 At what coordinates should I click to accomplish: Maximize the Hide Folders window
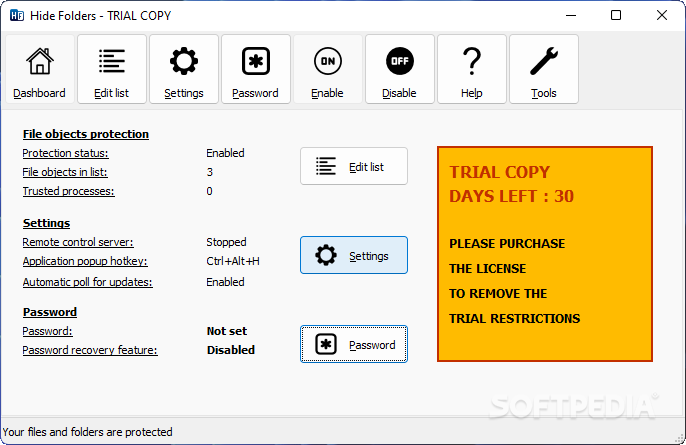pos(616,15)
